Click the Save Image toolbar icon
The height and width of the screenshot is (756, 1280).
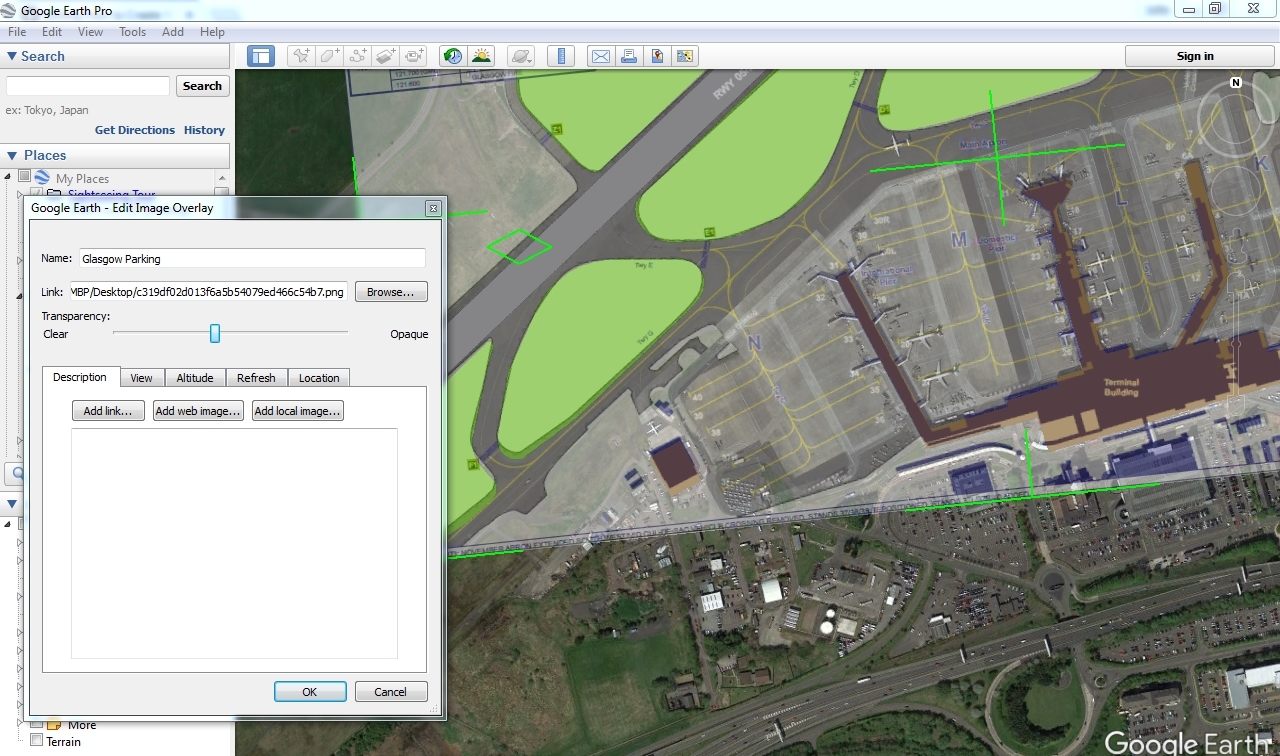click(657, 56)
